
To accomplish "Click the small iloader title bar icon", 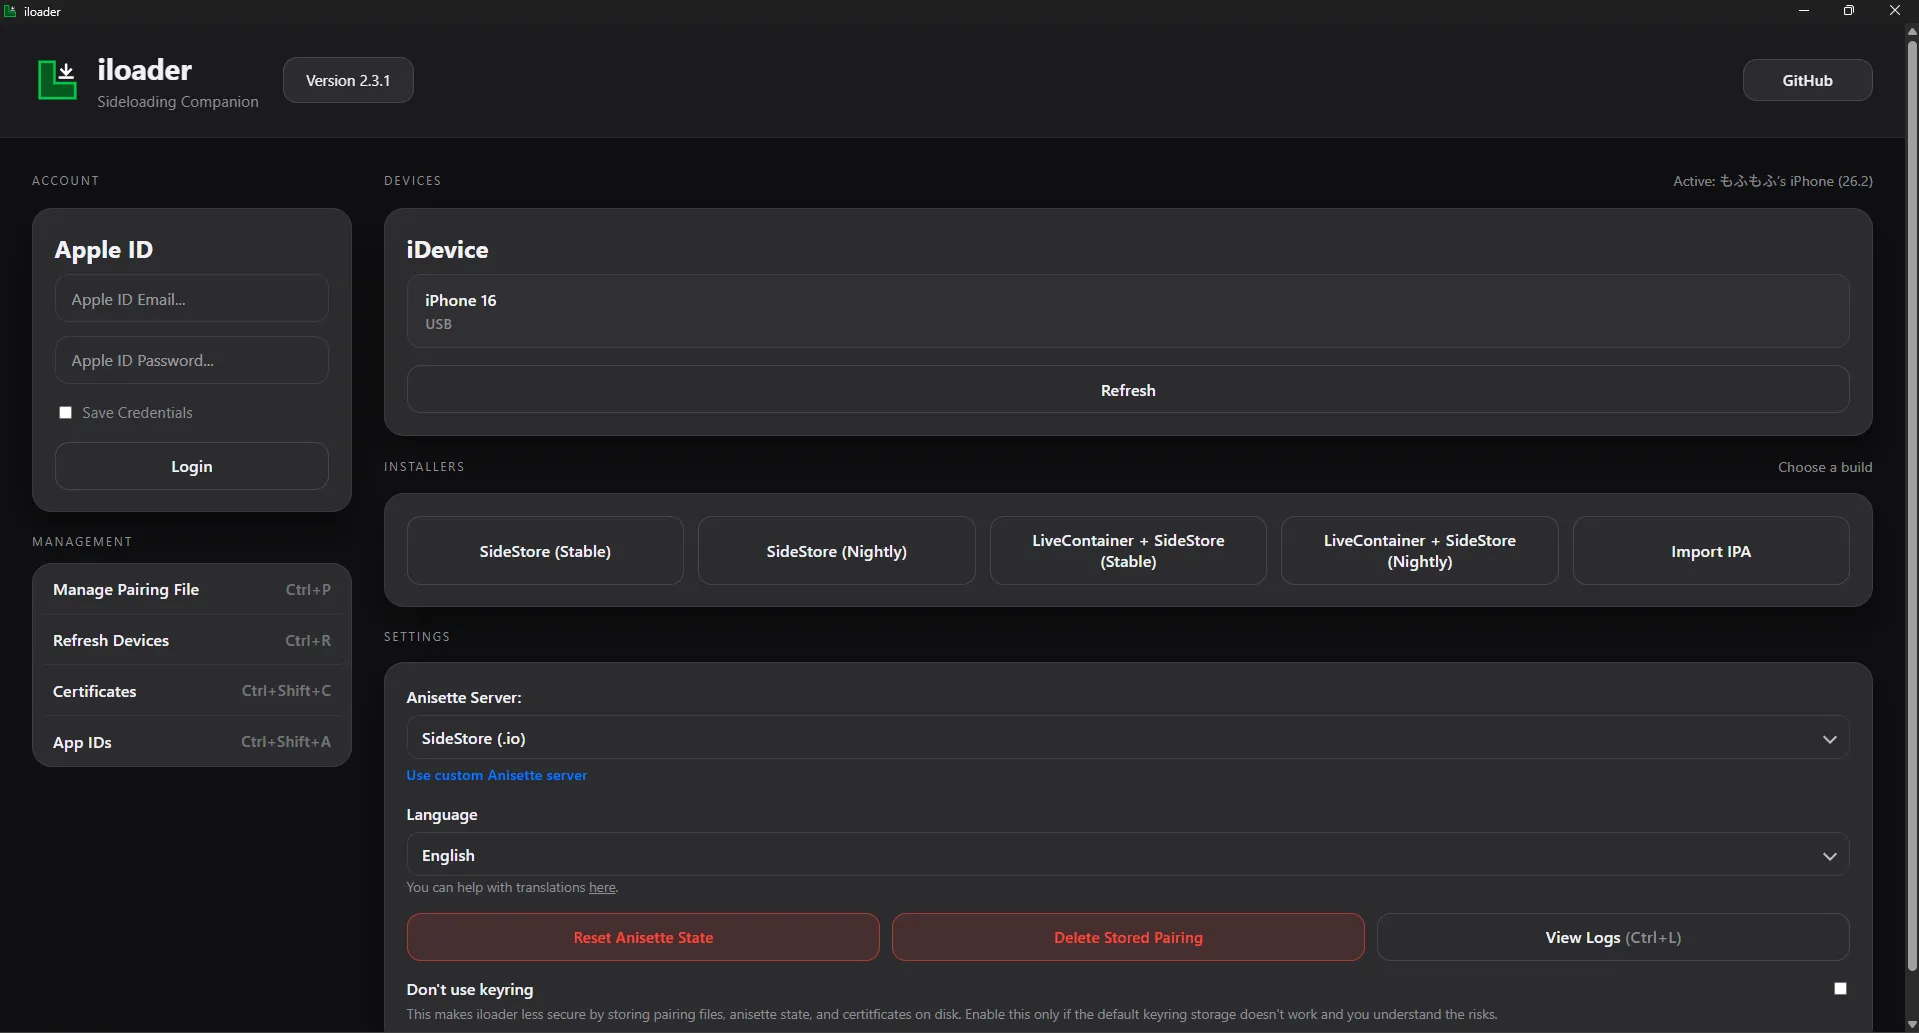I will [x=11, y=11].
